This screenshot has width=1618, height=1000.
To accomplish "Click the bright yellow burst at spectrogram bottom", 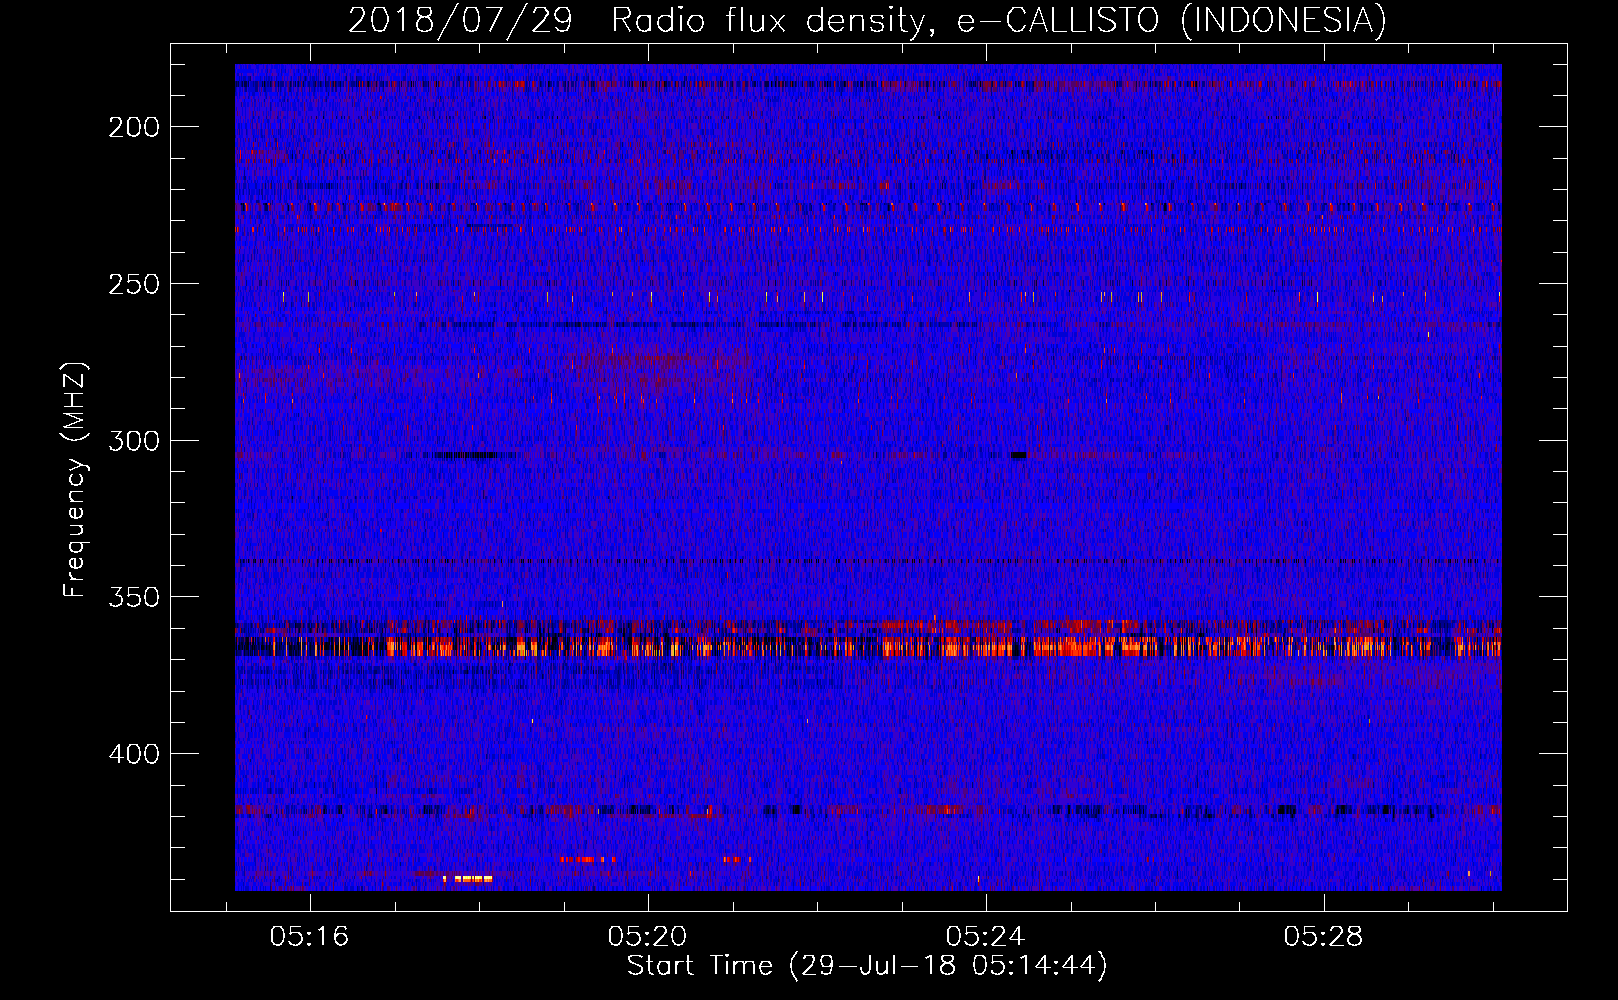I will 469,879.
